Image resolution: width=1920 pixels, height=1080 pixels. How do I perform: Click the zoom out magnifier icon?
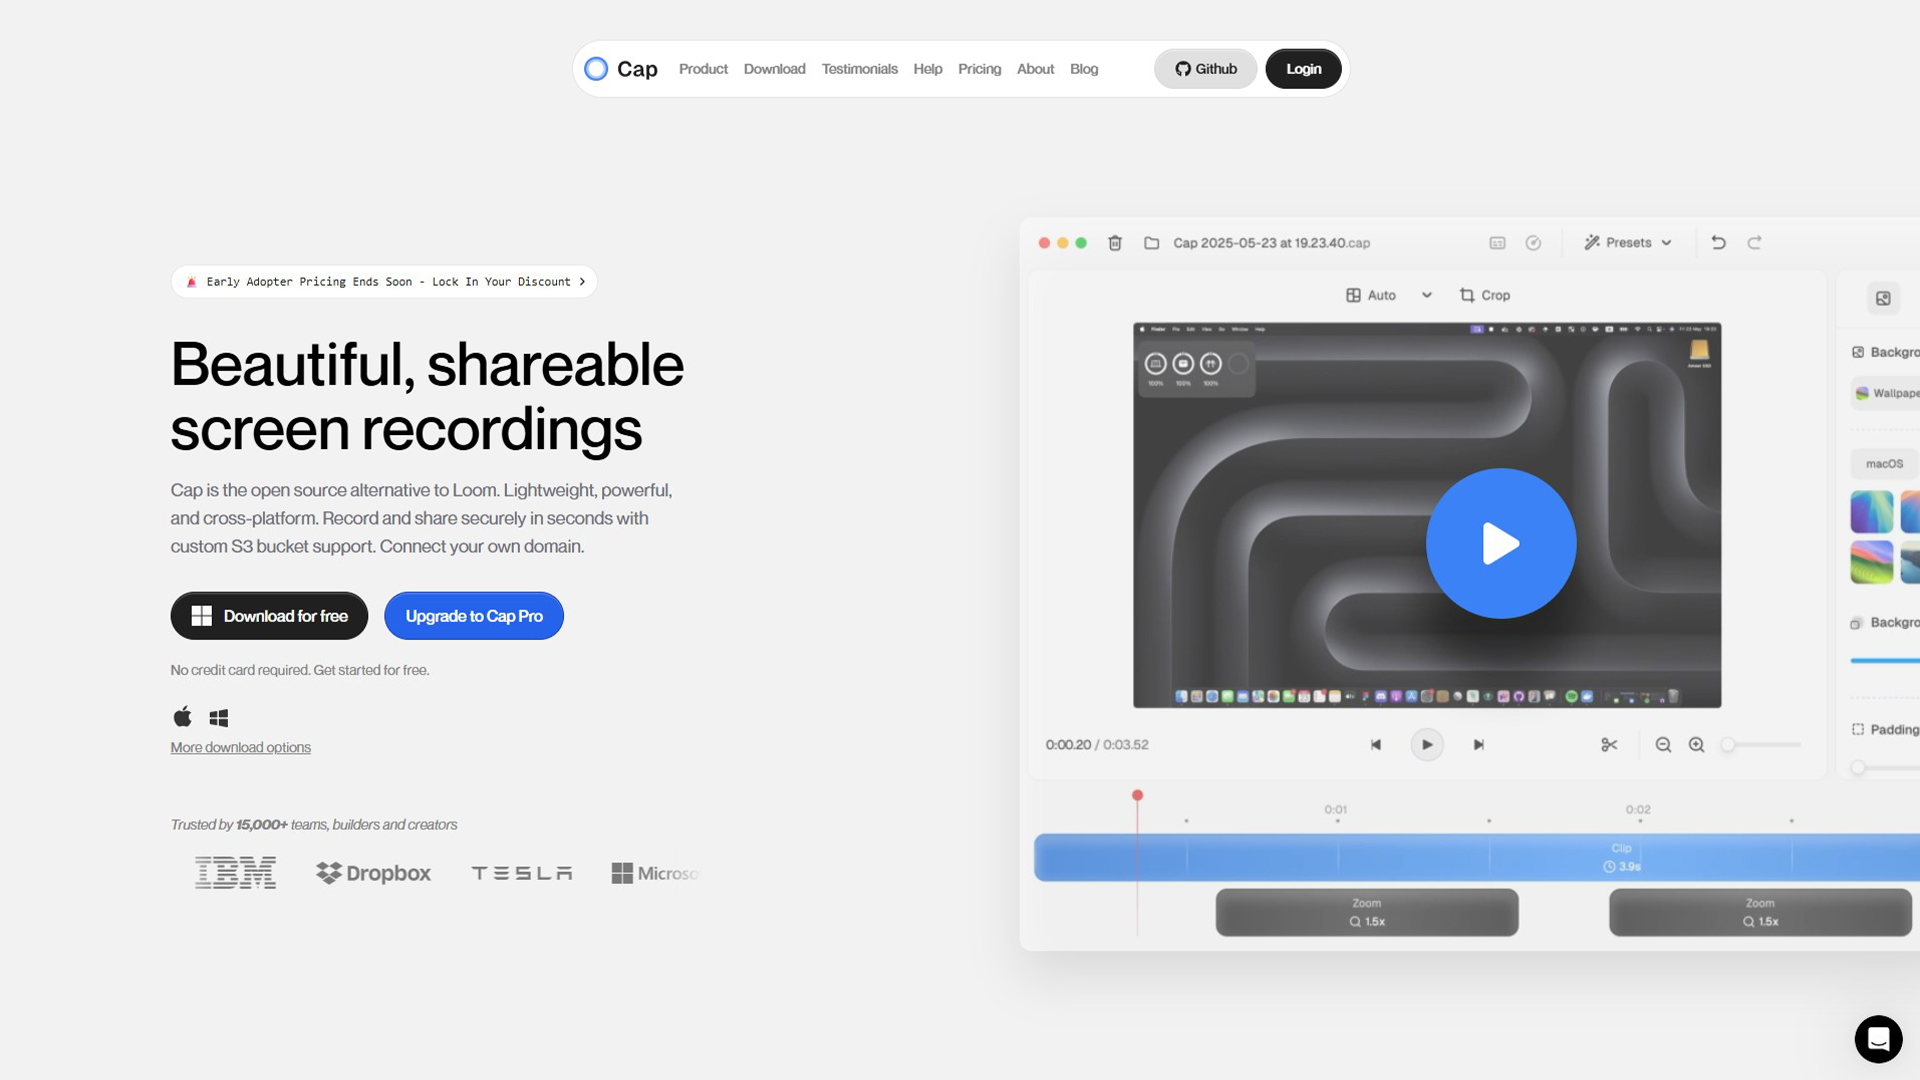pos(1663,745)
